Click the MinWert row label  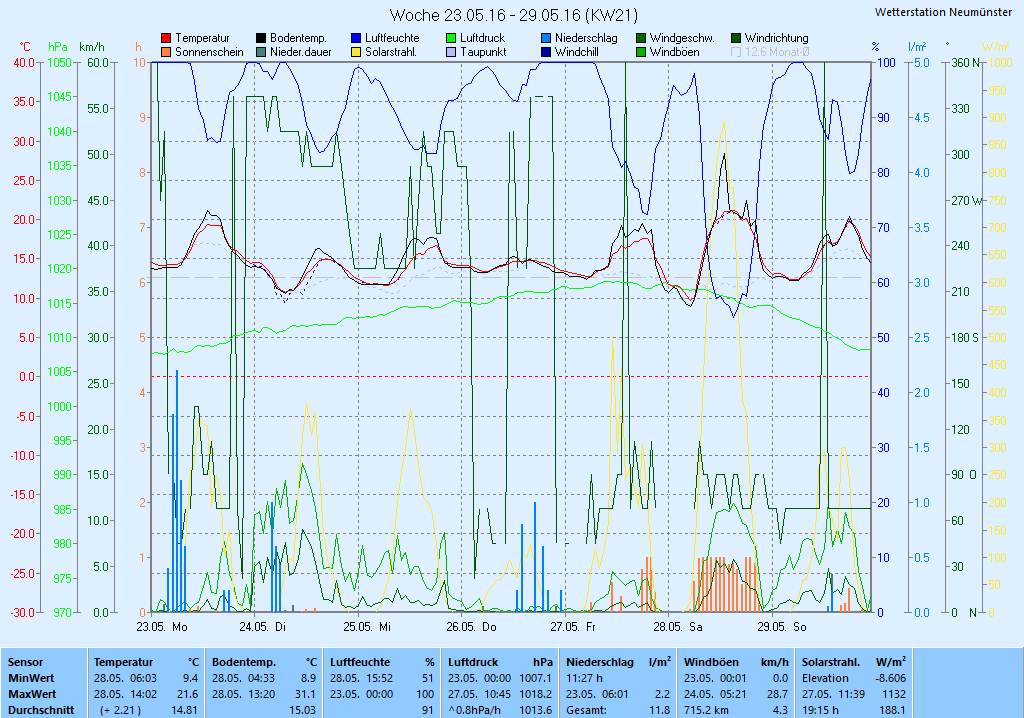pos(31,678)
